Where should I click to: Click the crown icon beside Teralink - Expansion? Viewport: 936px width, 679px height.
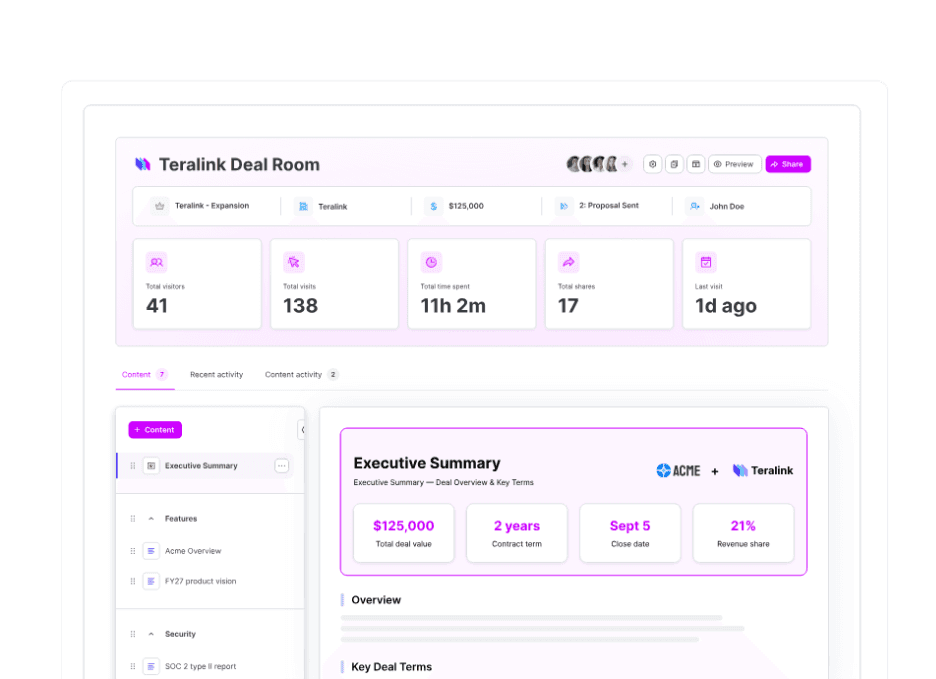[159, 206]
